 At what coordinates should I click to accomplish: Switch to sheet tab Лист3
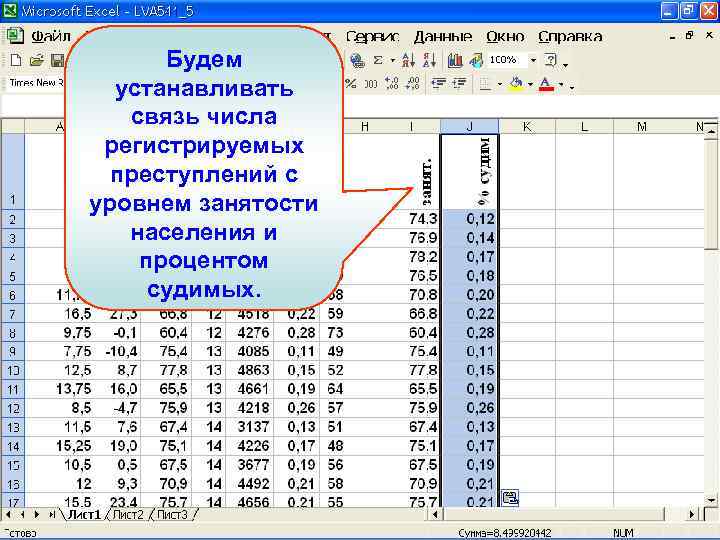172,515
